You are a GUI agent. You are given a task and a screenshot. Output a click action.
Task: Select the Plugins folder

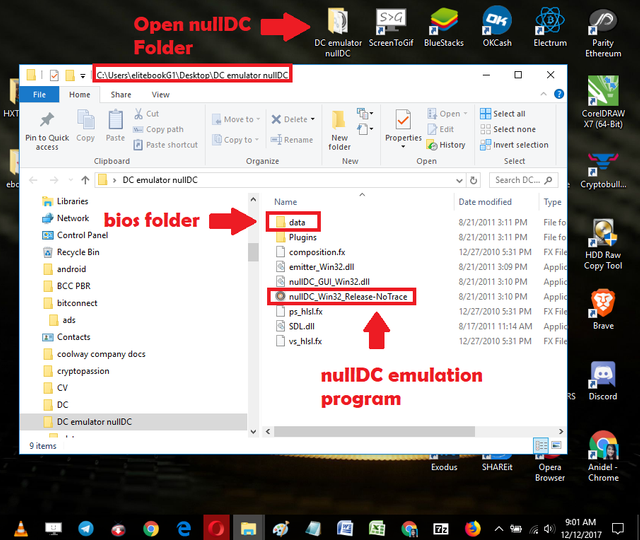click(x=296, y=237)
